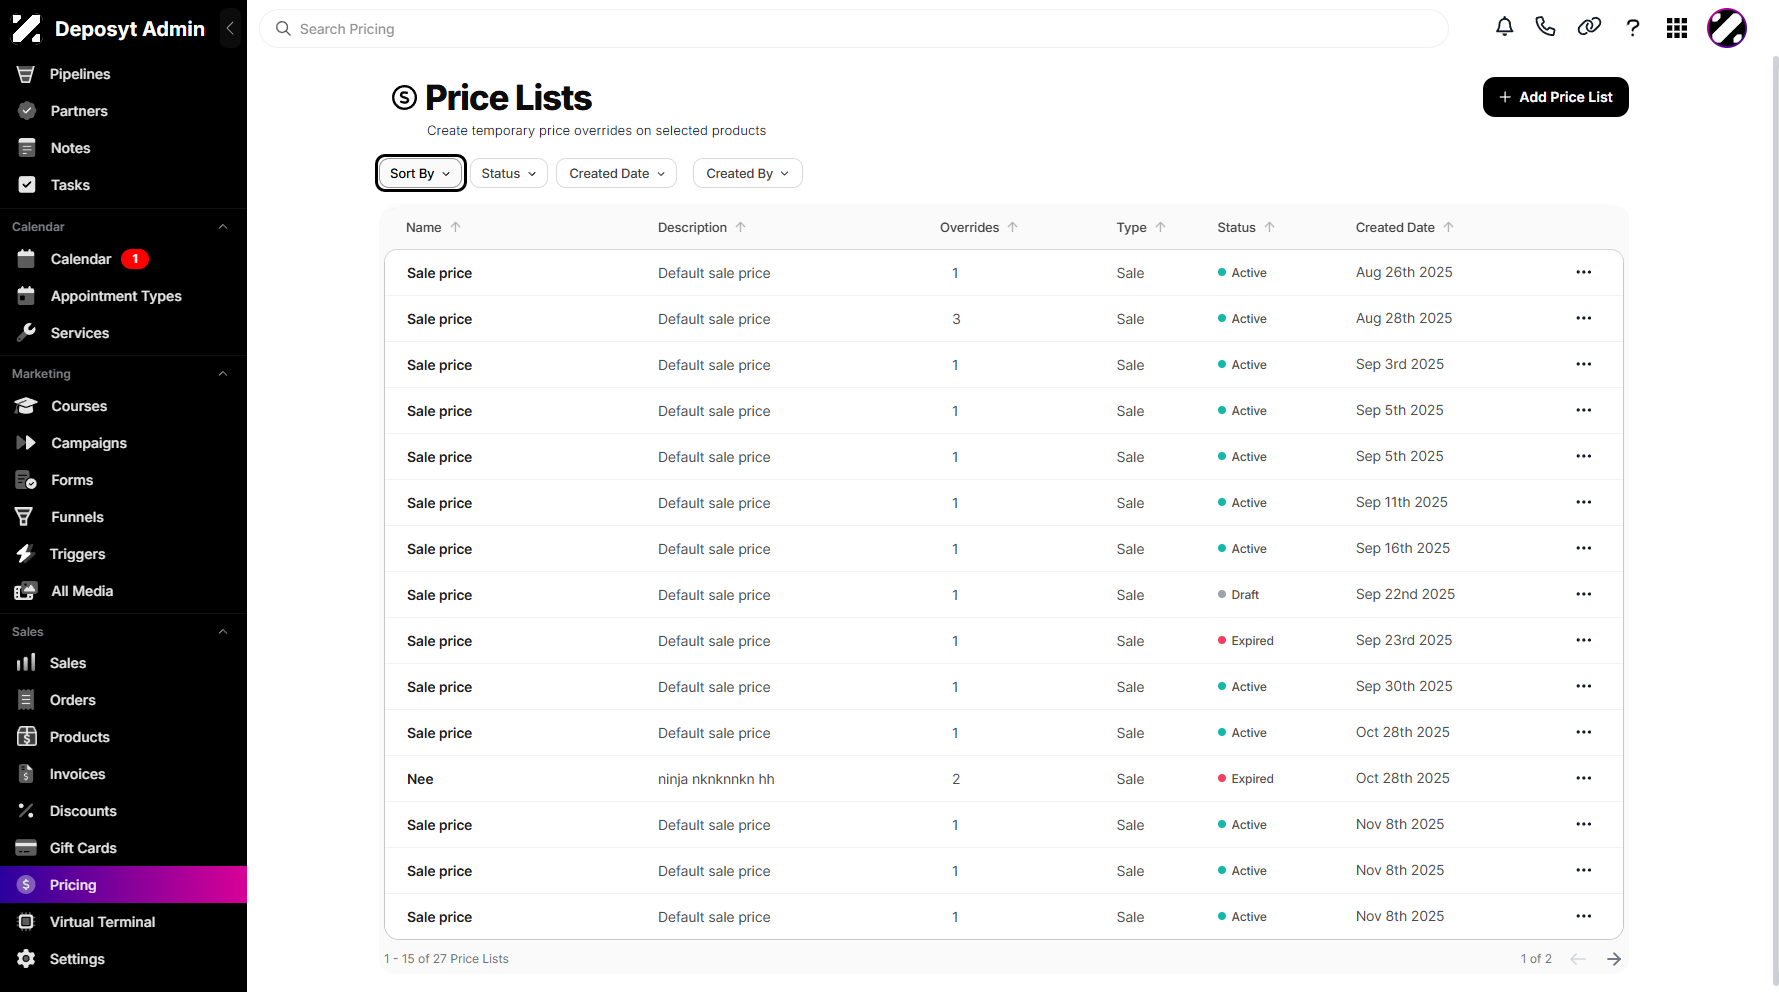Screen dimensions: 1779x992
Task: Sort by Description column arrow
Action: (741, 227)
